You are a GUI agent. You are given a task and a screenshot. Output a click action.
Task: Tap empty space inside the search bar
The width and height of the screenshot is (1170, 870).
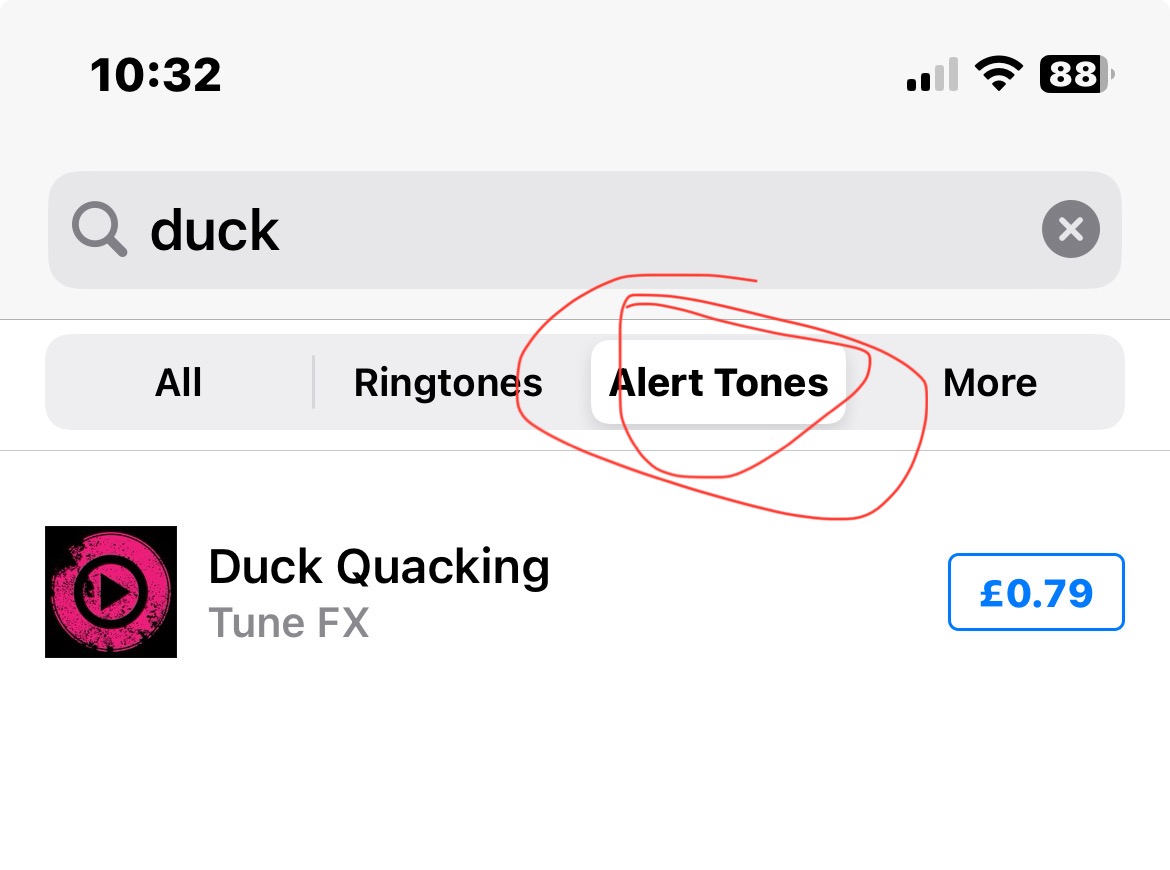(x=650, y=231)
